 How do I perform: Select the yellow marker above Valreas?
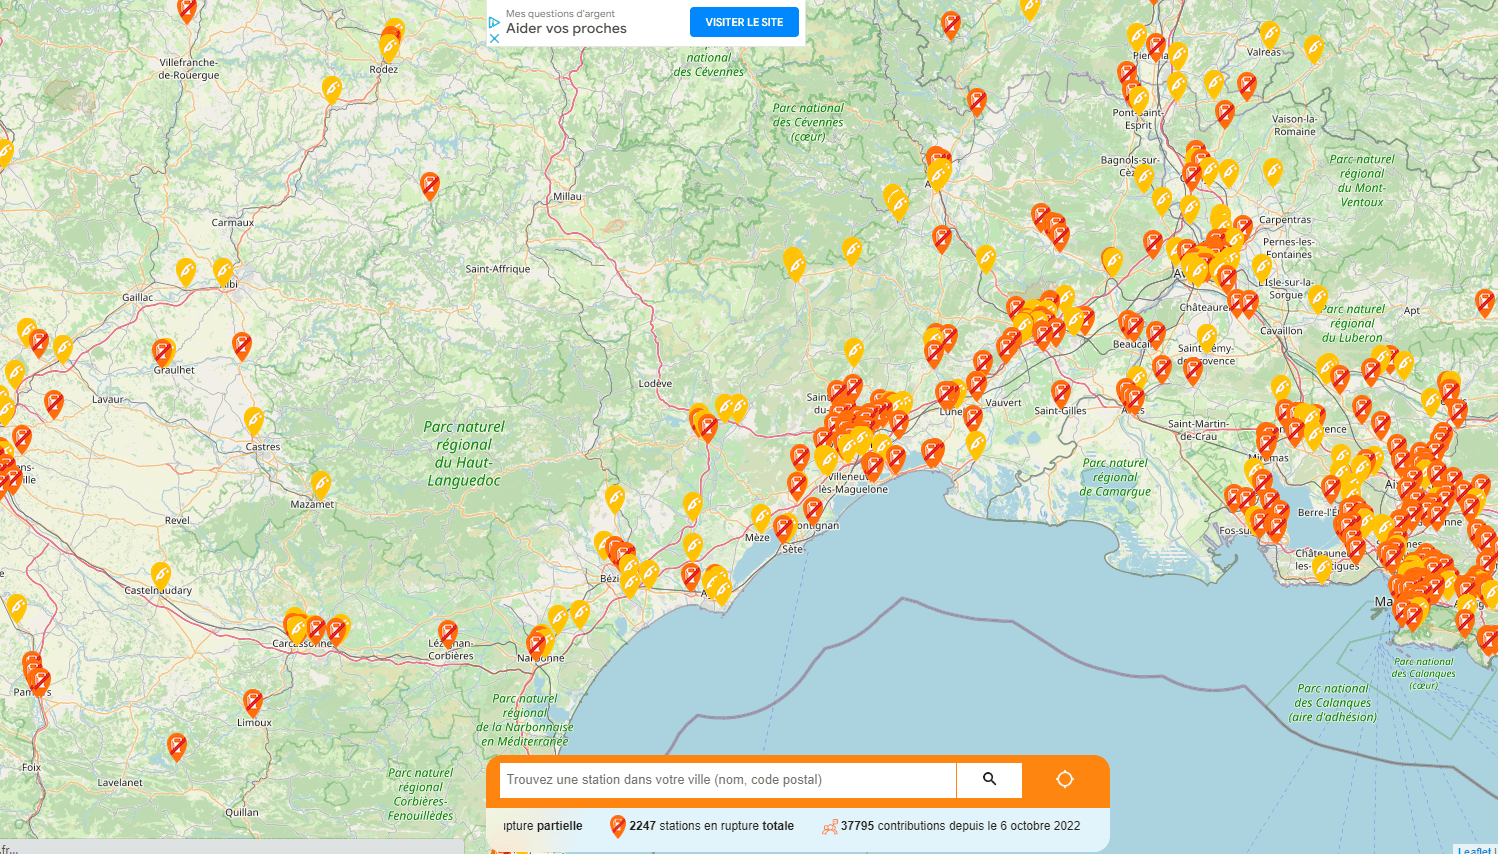click(x=1269, y=34)
